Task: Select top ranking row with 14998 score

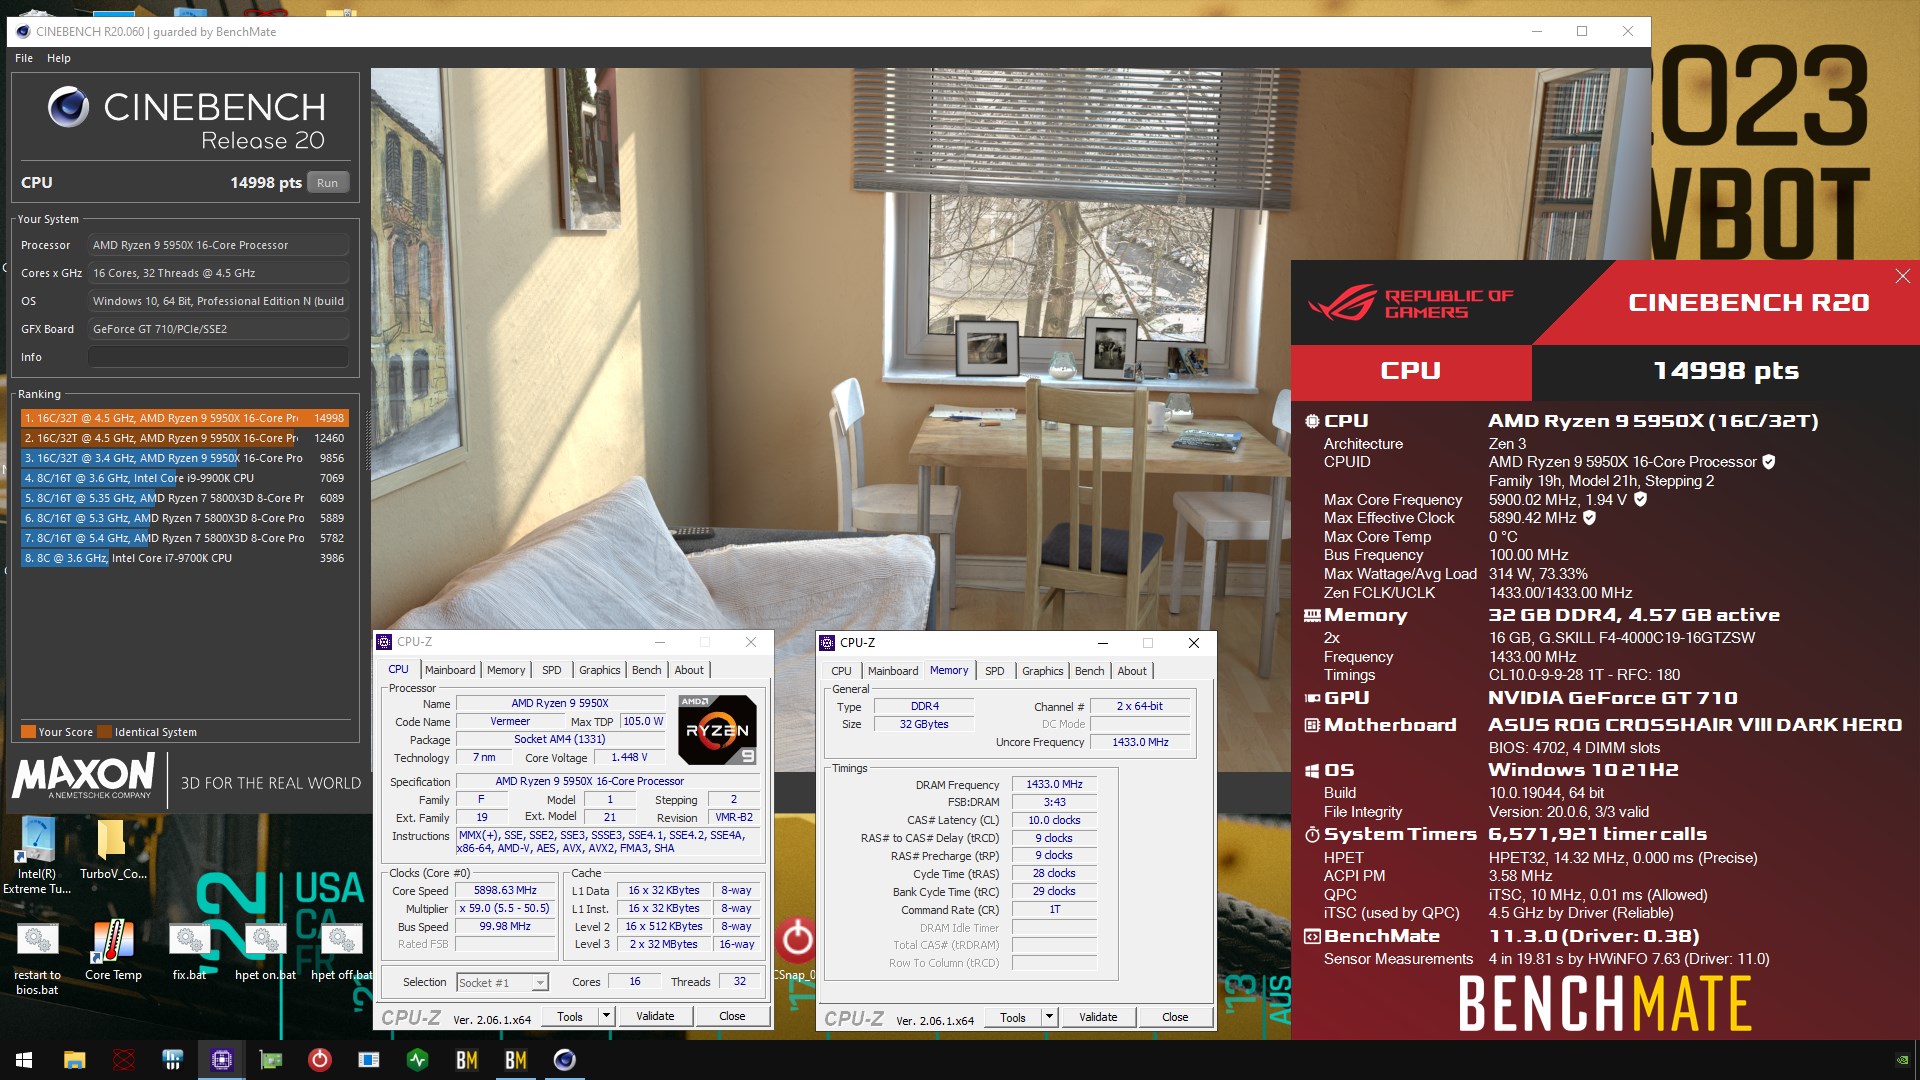Action: [x=184, y=418]
